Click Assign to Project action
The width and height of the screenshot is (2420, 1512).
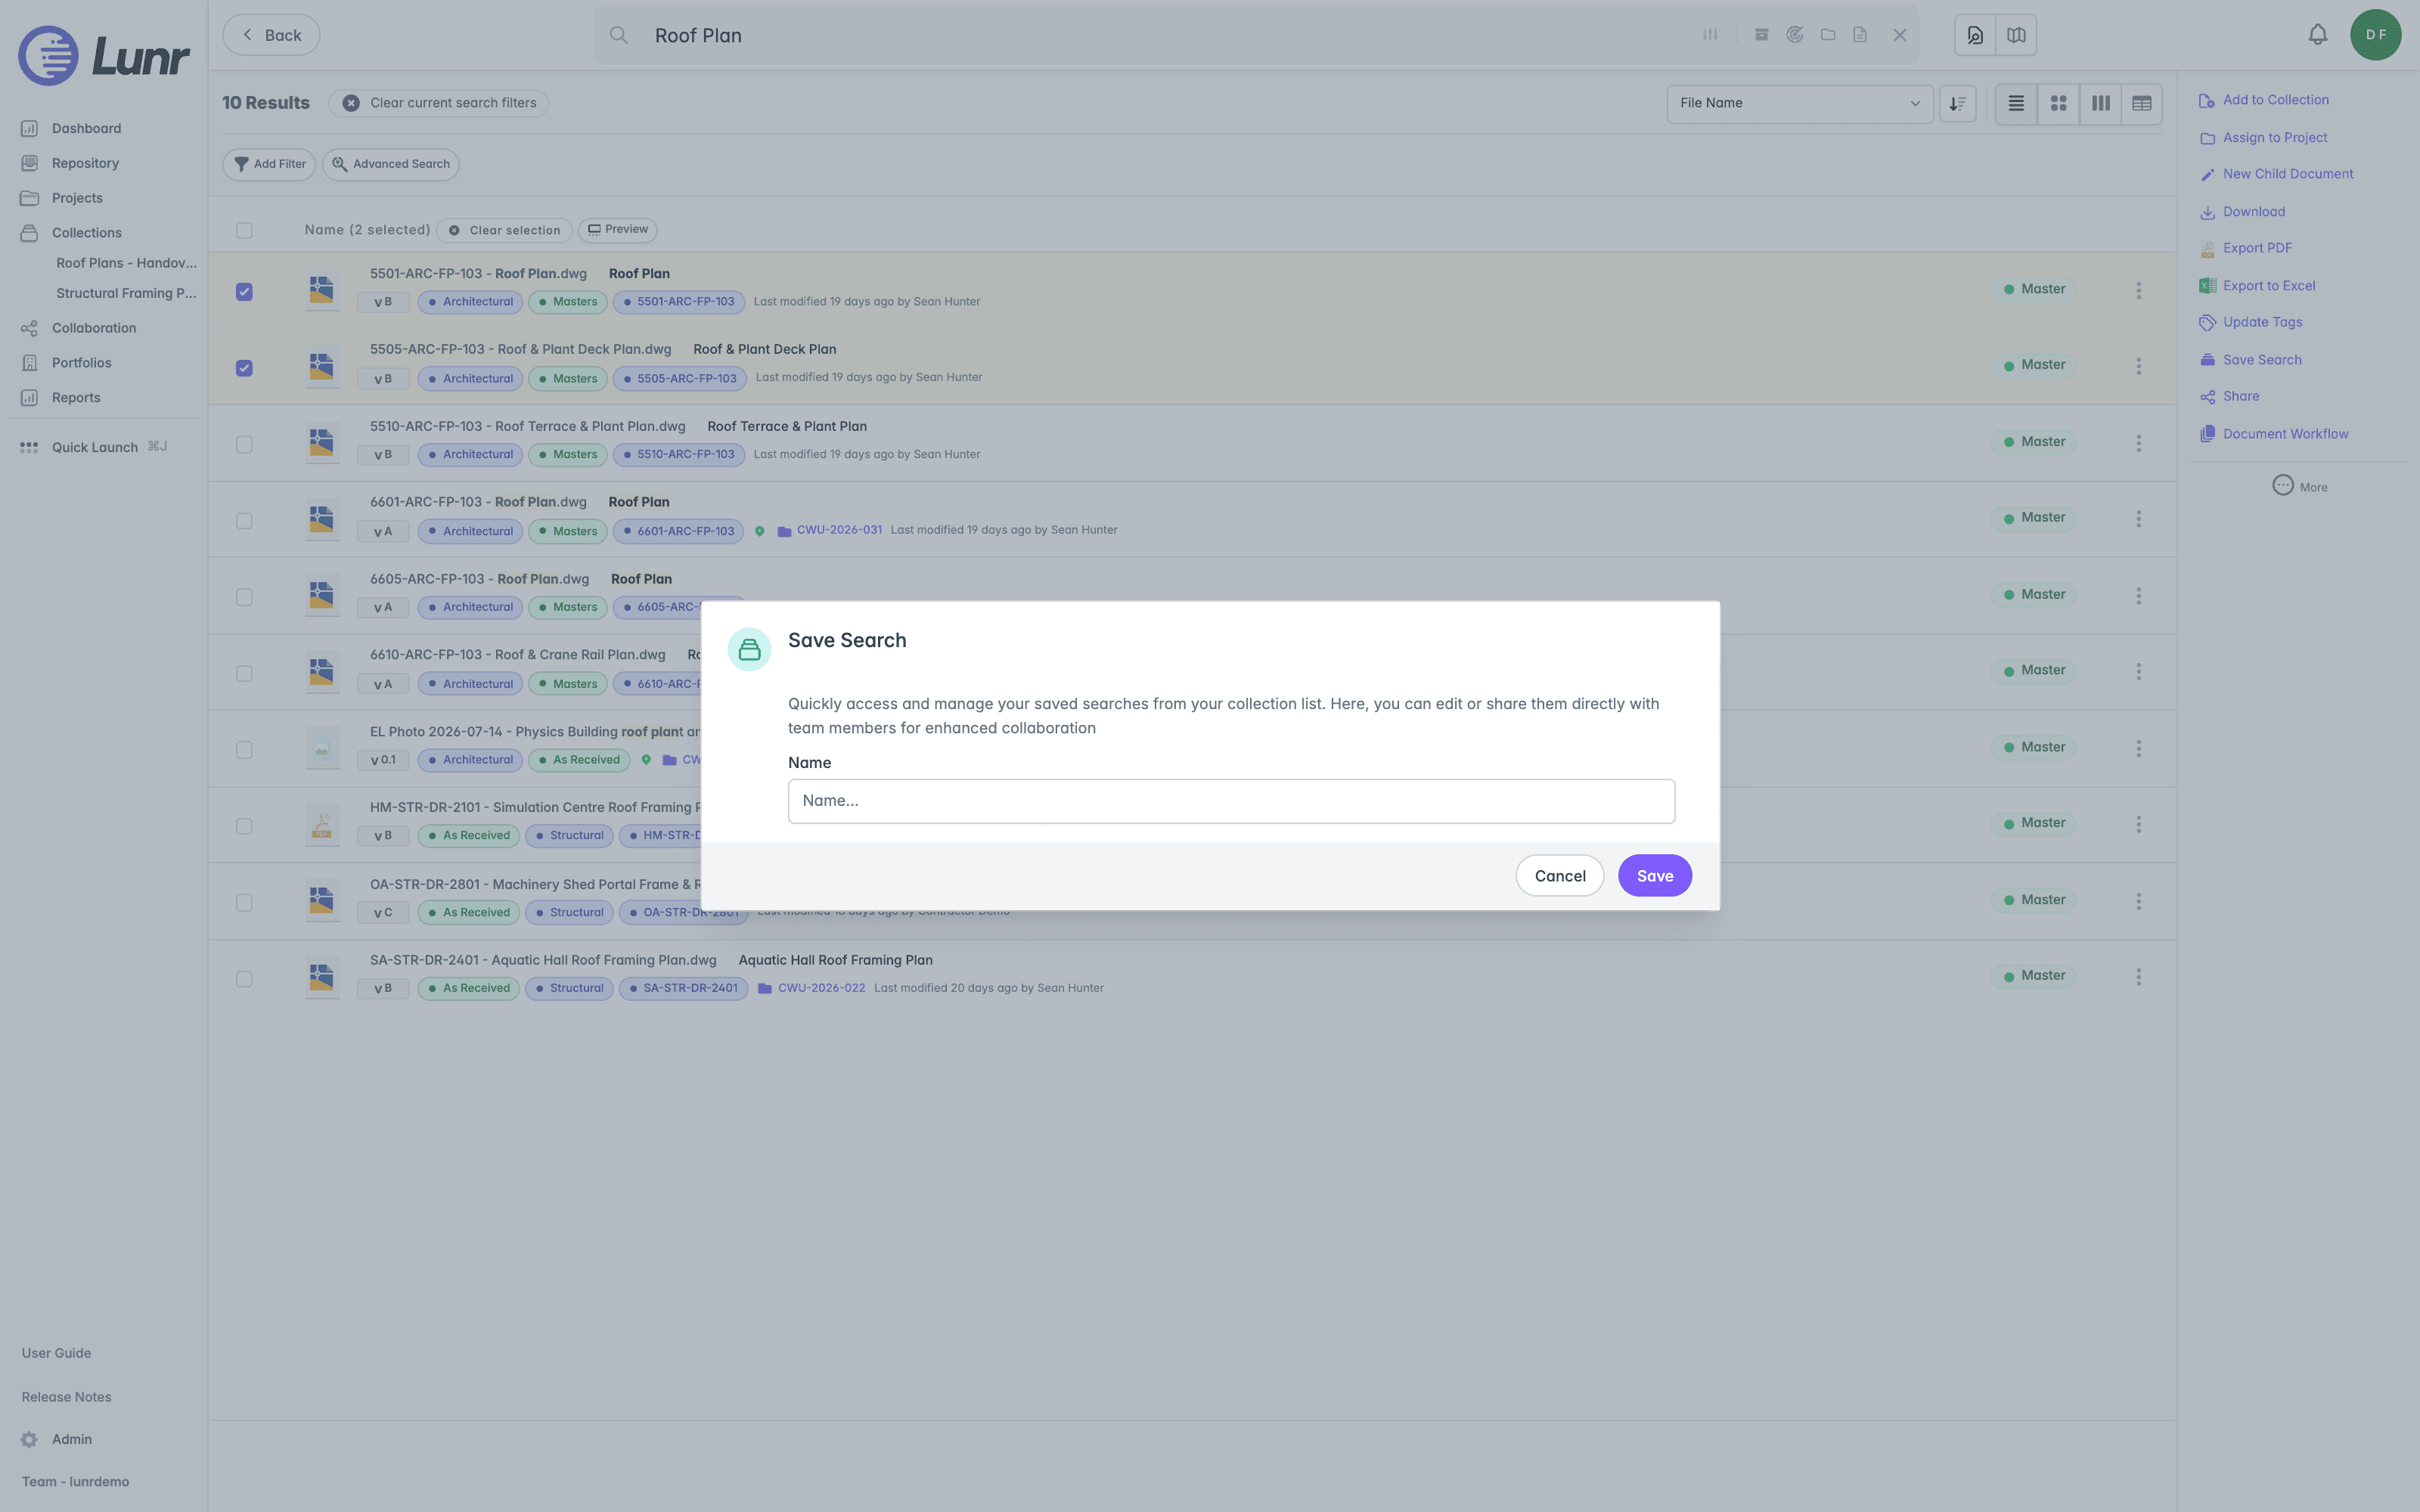2263,138
